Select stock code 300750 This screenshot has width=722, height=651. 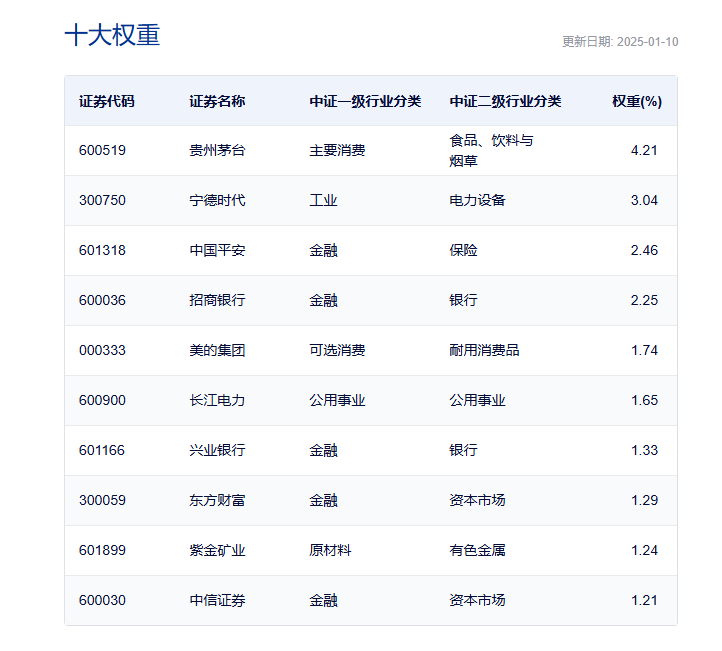click(102, 200)
